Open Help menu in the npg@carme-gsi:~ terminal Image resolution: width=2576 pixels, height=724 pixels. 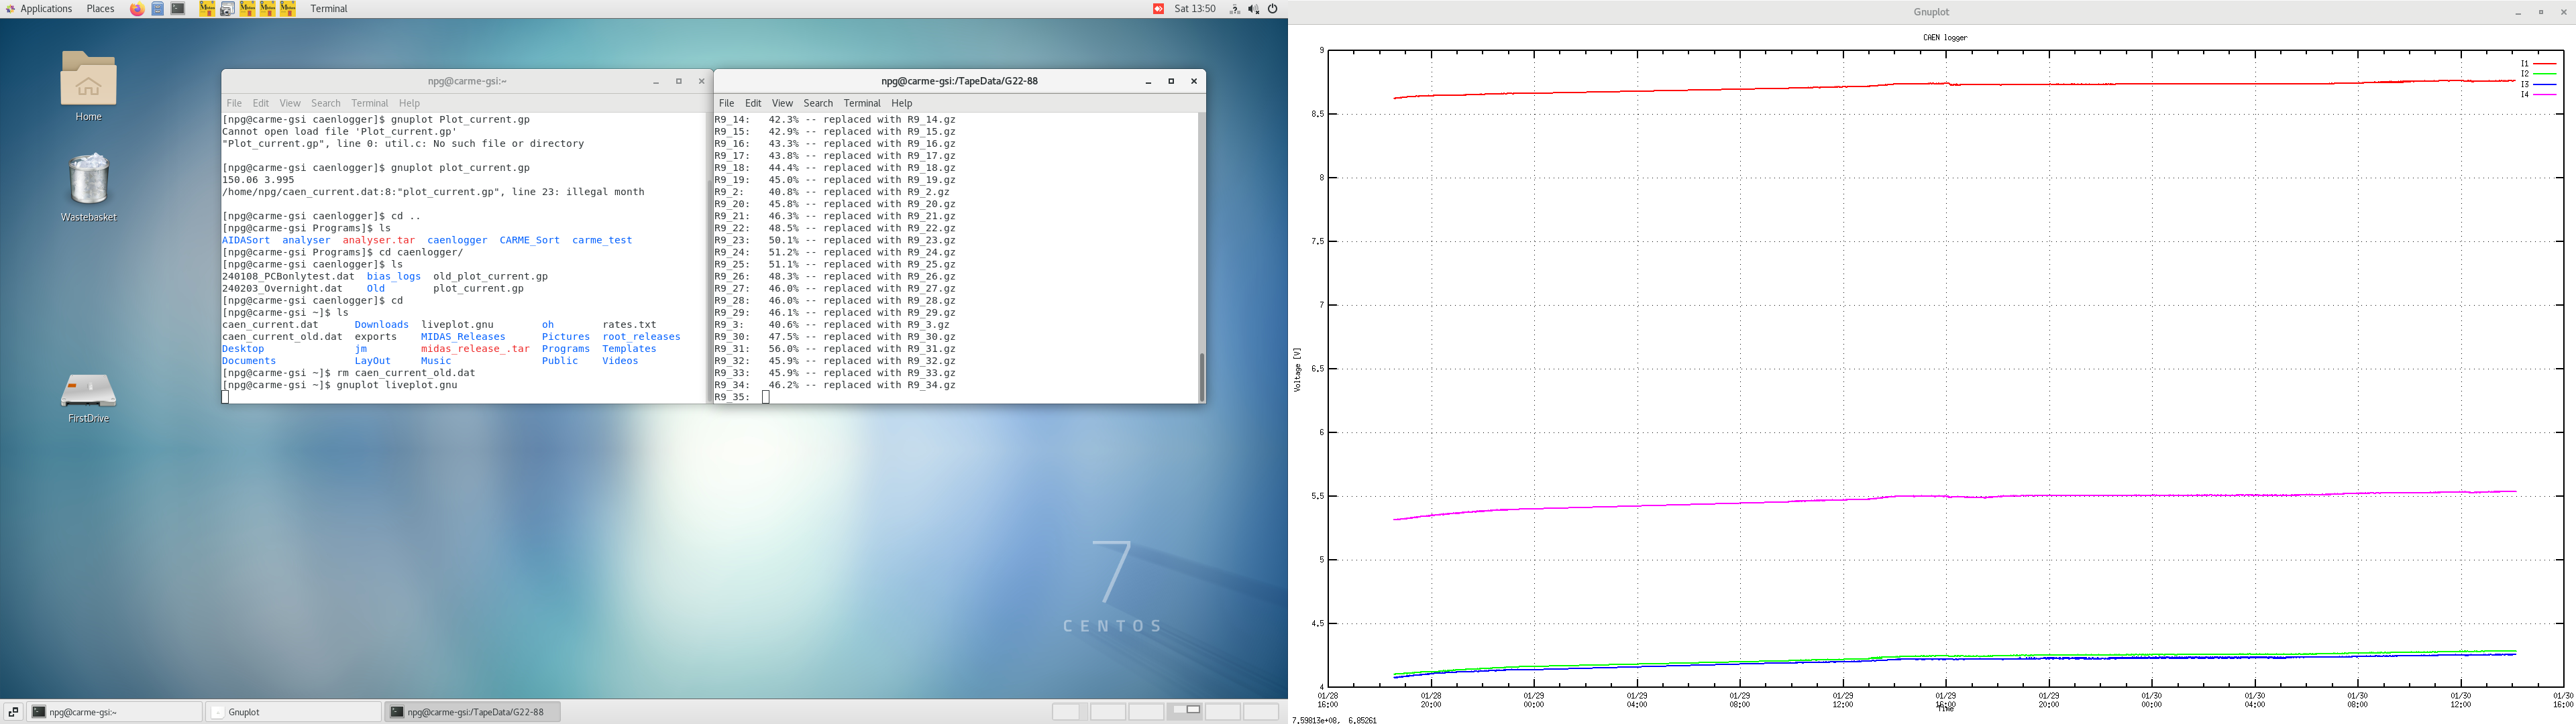[x=410, y=103]
